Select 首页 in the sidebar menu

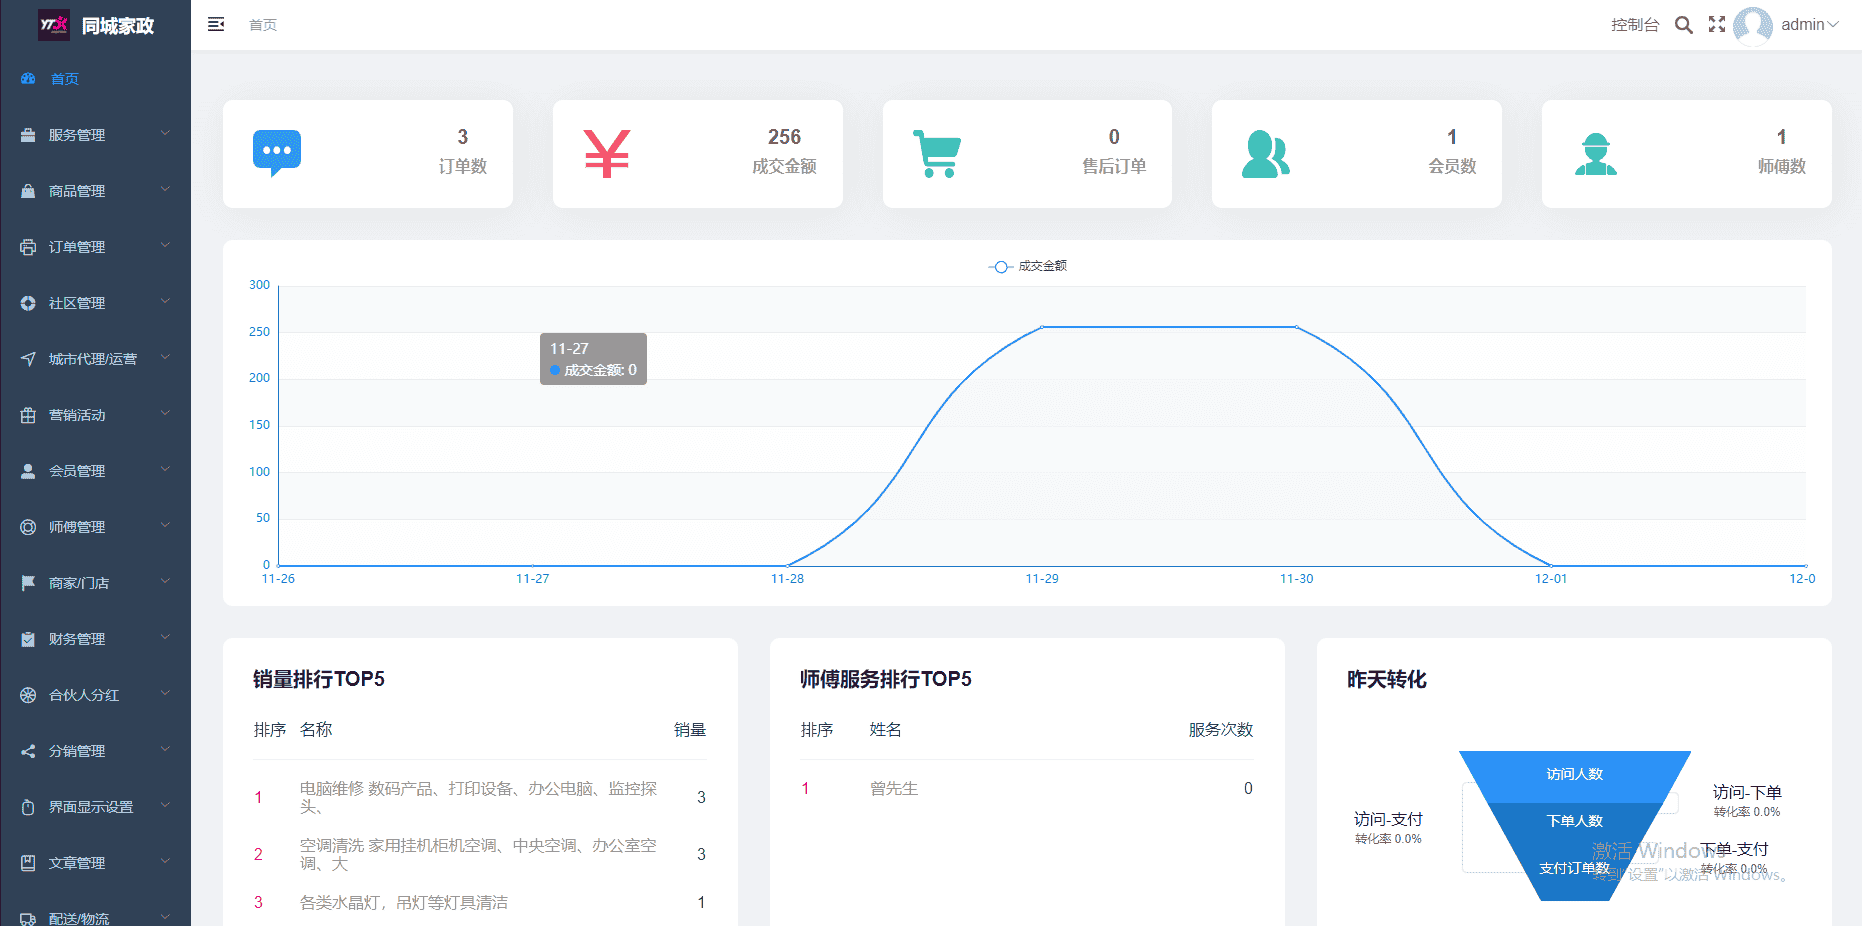tap(95, 79)
